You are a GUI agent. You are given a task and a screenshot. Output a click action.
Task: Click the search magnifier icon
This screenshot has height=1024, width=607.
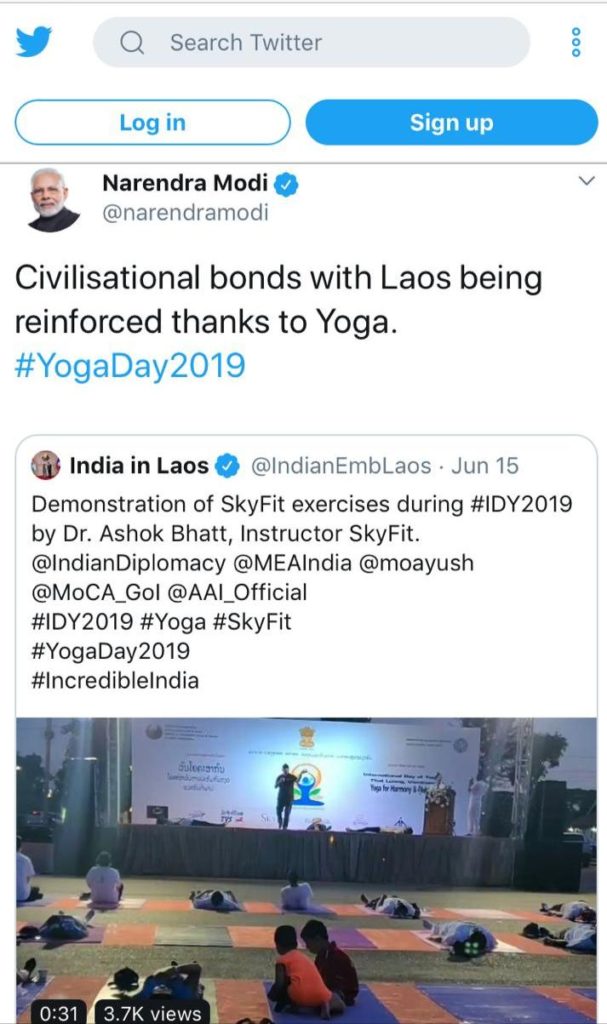133,43
